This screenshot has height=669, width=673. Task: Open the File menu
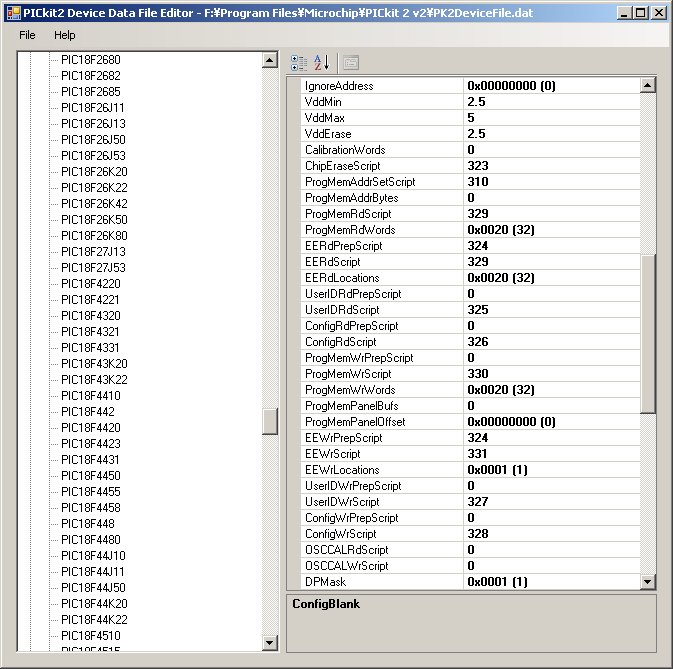[27, 35]
